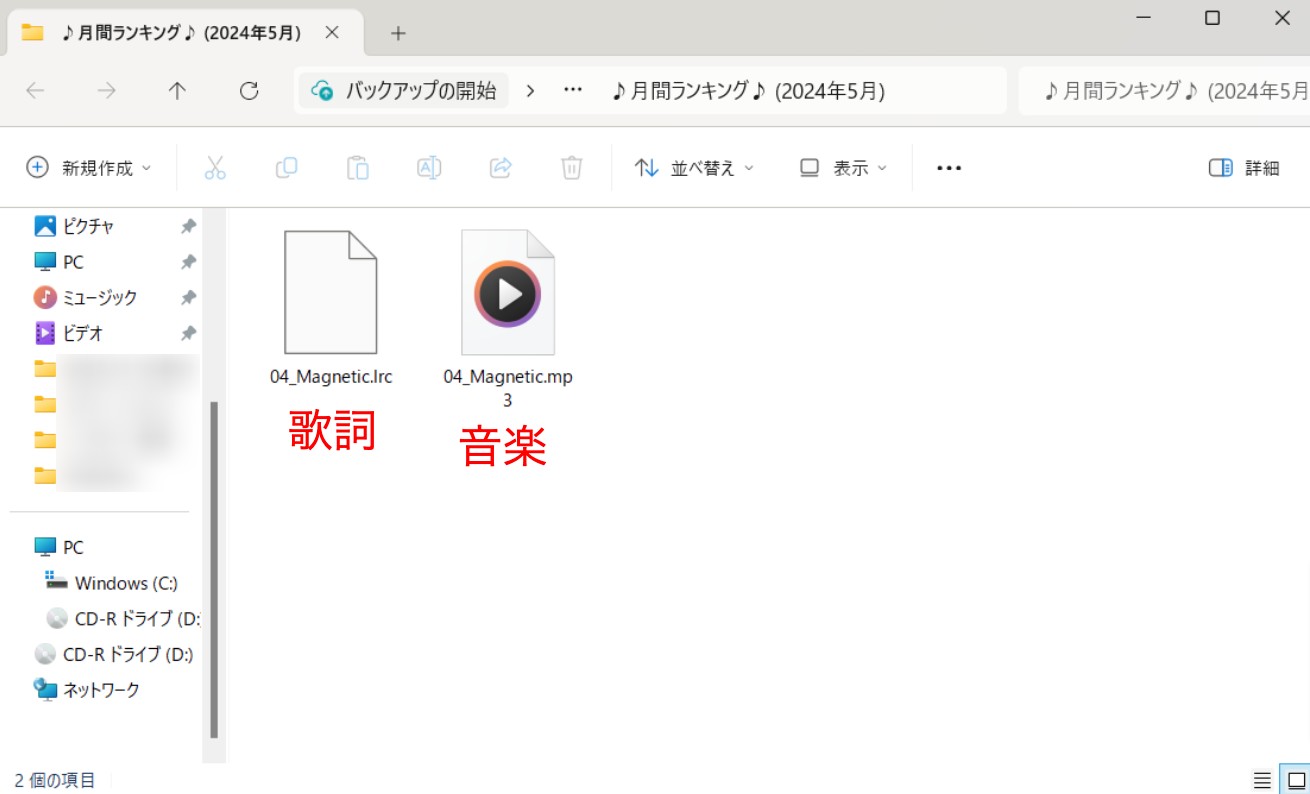Click the address bar folder name
Viewport: 1310px width, 794px height.
point(749,91)
